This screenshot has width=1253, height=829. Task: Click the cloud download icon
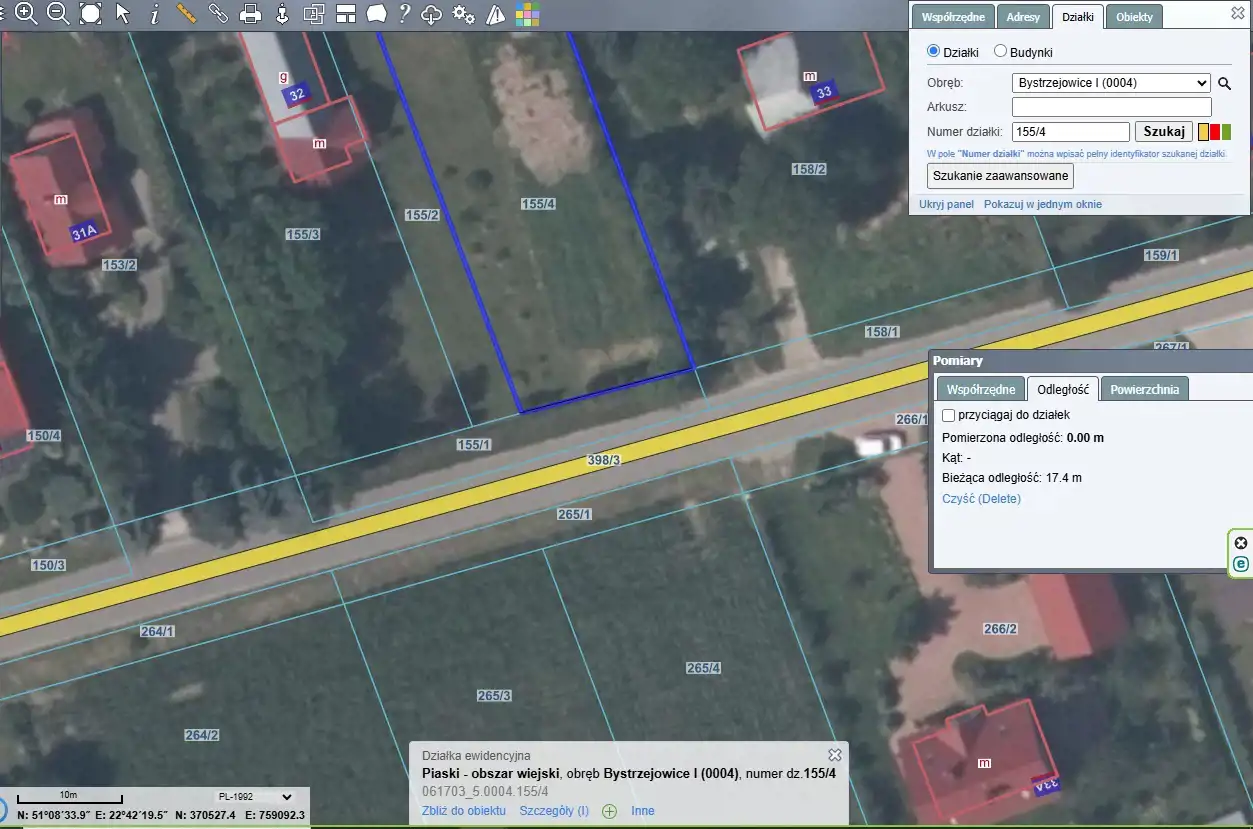tap(431, 14)
